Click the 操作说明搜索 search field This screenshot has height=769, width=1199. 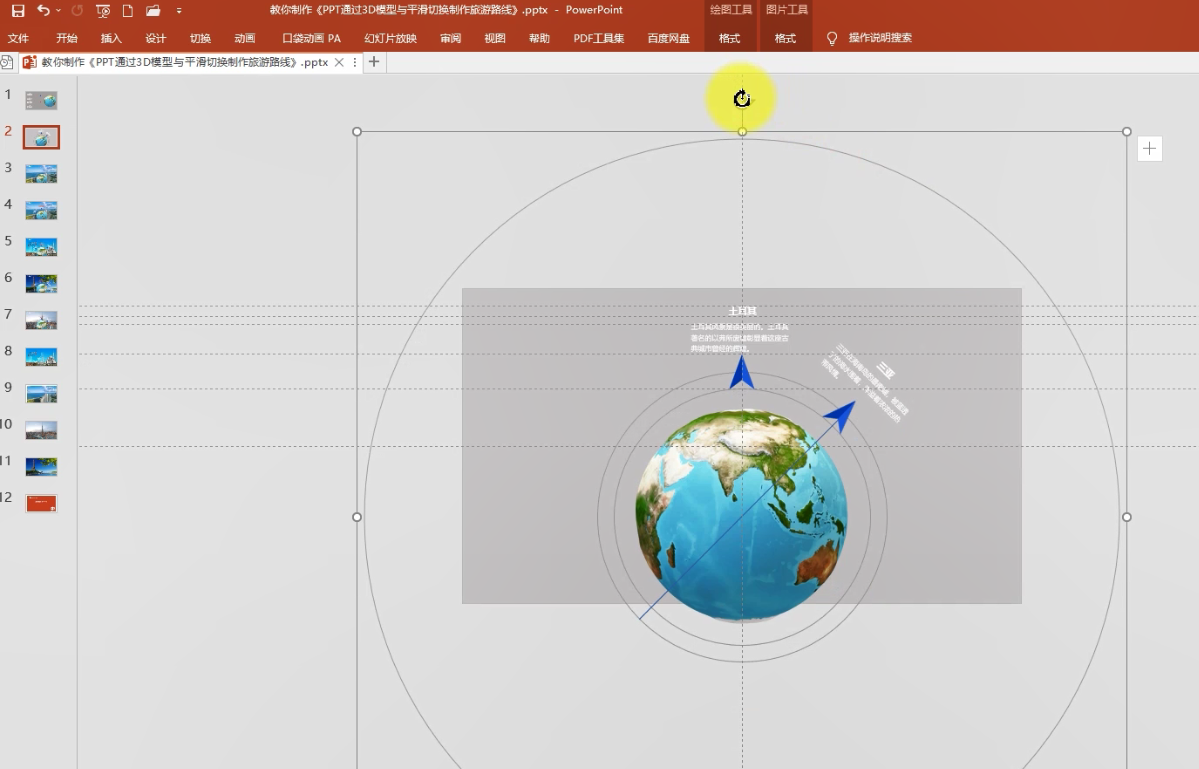tap(880, 37)
